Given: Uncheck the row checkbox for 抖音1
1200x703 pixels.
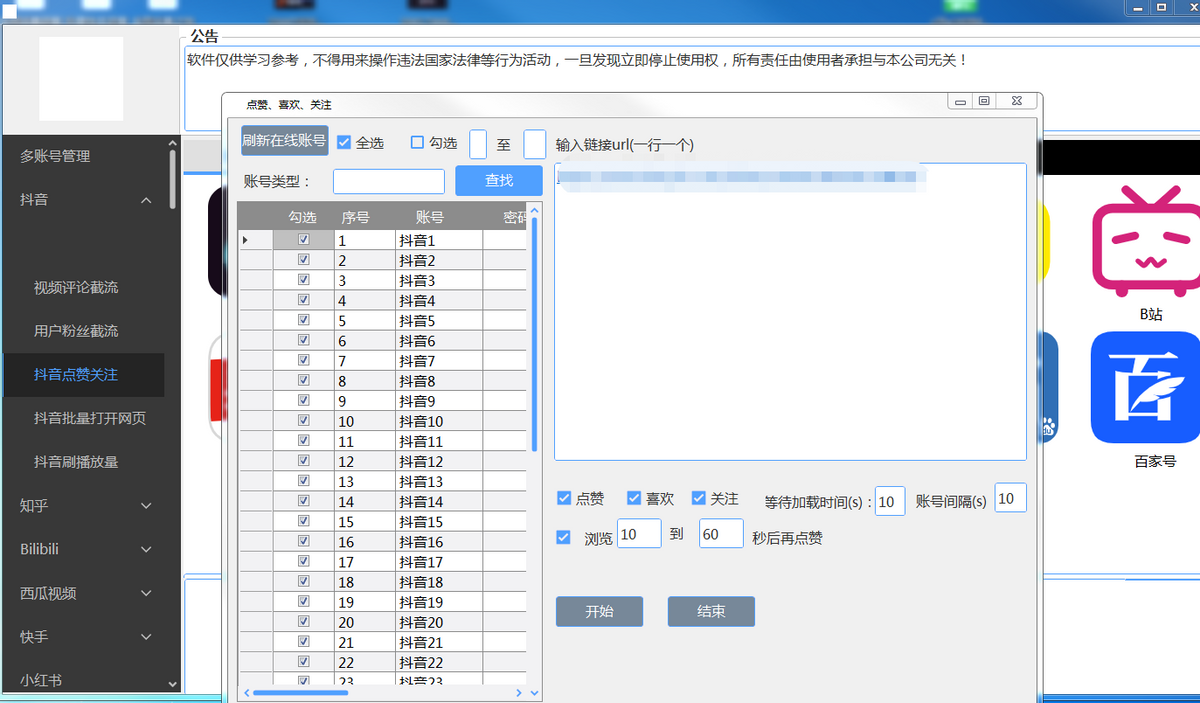Looking at the screenshot, I should point(304,240).
